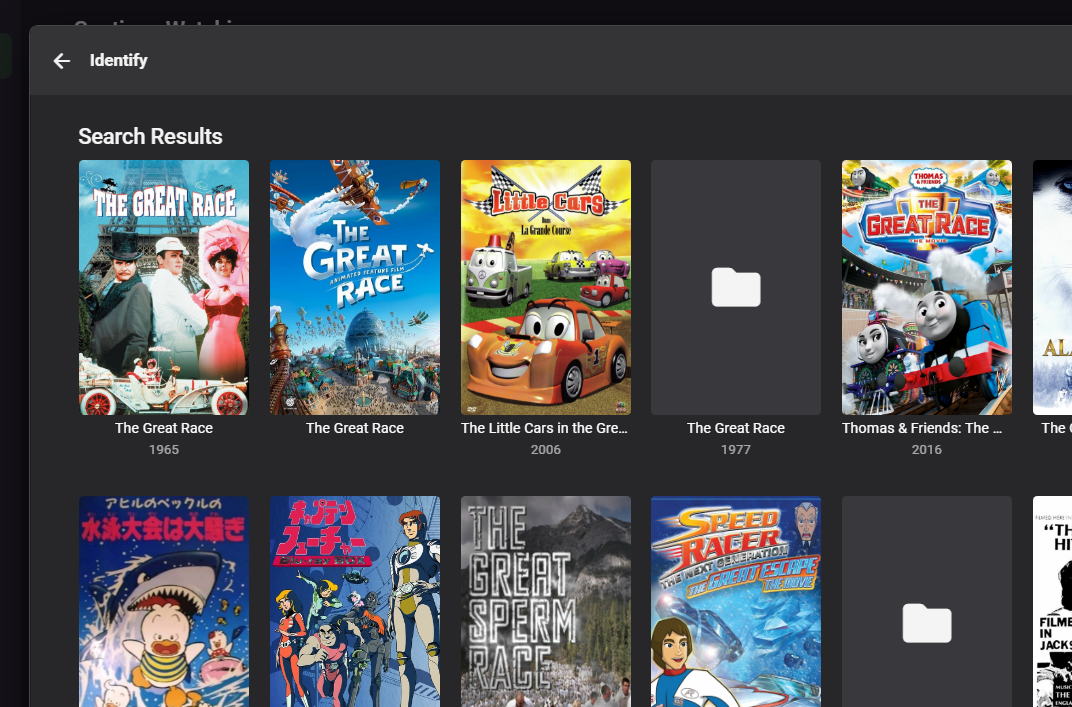Click animated The Great Race title without year
Image resolution: width=1072 pixels, height=707 pixels.
point(355,428)
